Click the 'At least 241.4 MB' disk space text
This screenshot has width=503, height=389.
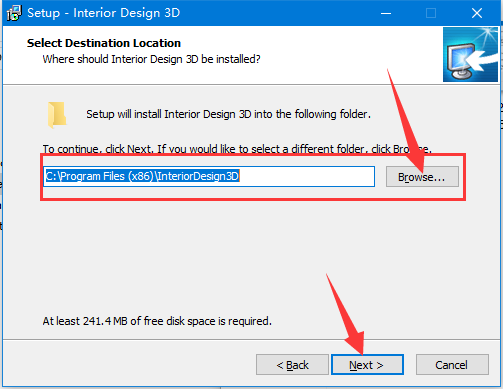click(157, 321)
